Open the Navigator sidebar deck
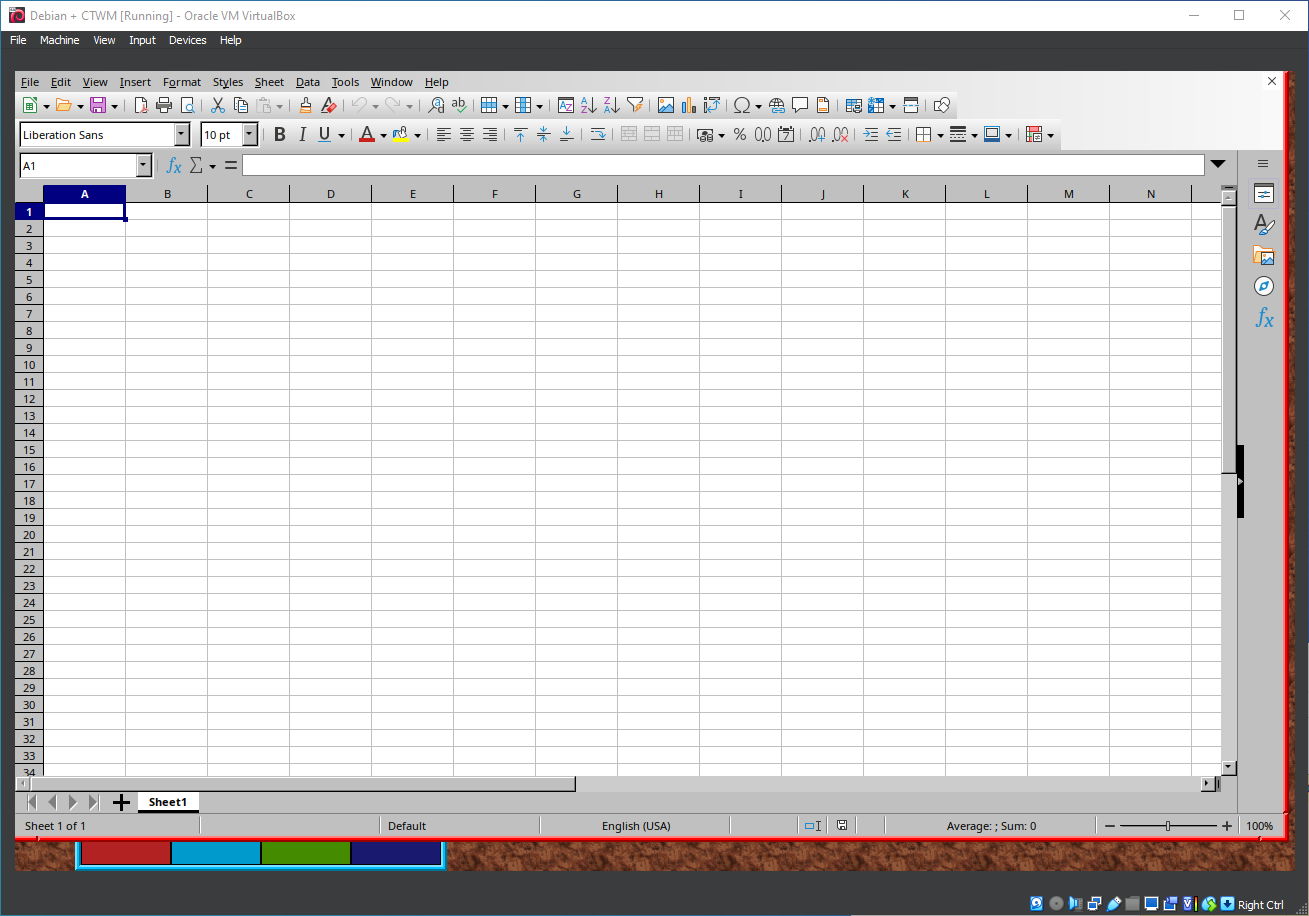 (x=1263, y=287)
